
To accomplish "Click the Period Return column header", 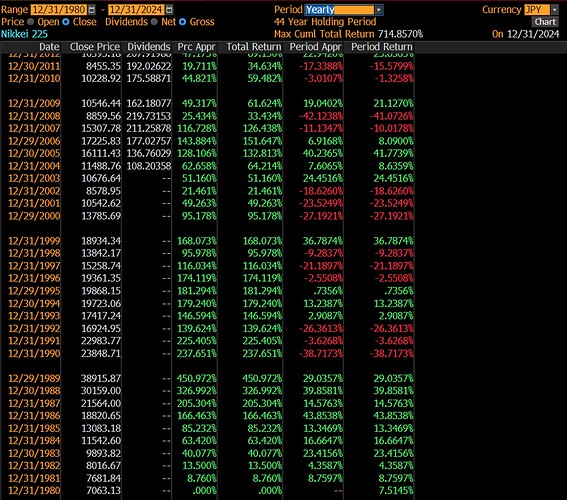I will tap(382, 47).
